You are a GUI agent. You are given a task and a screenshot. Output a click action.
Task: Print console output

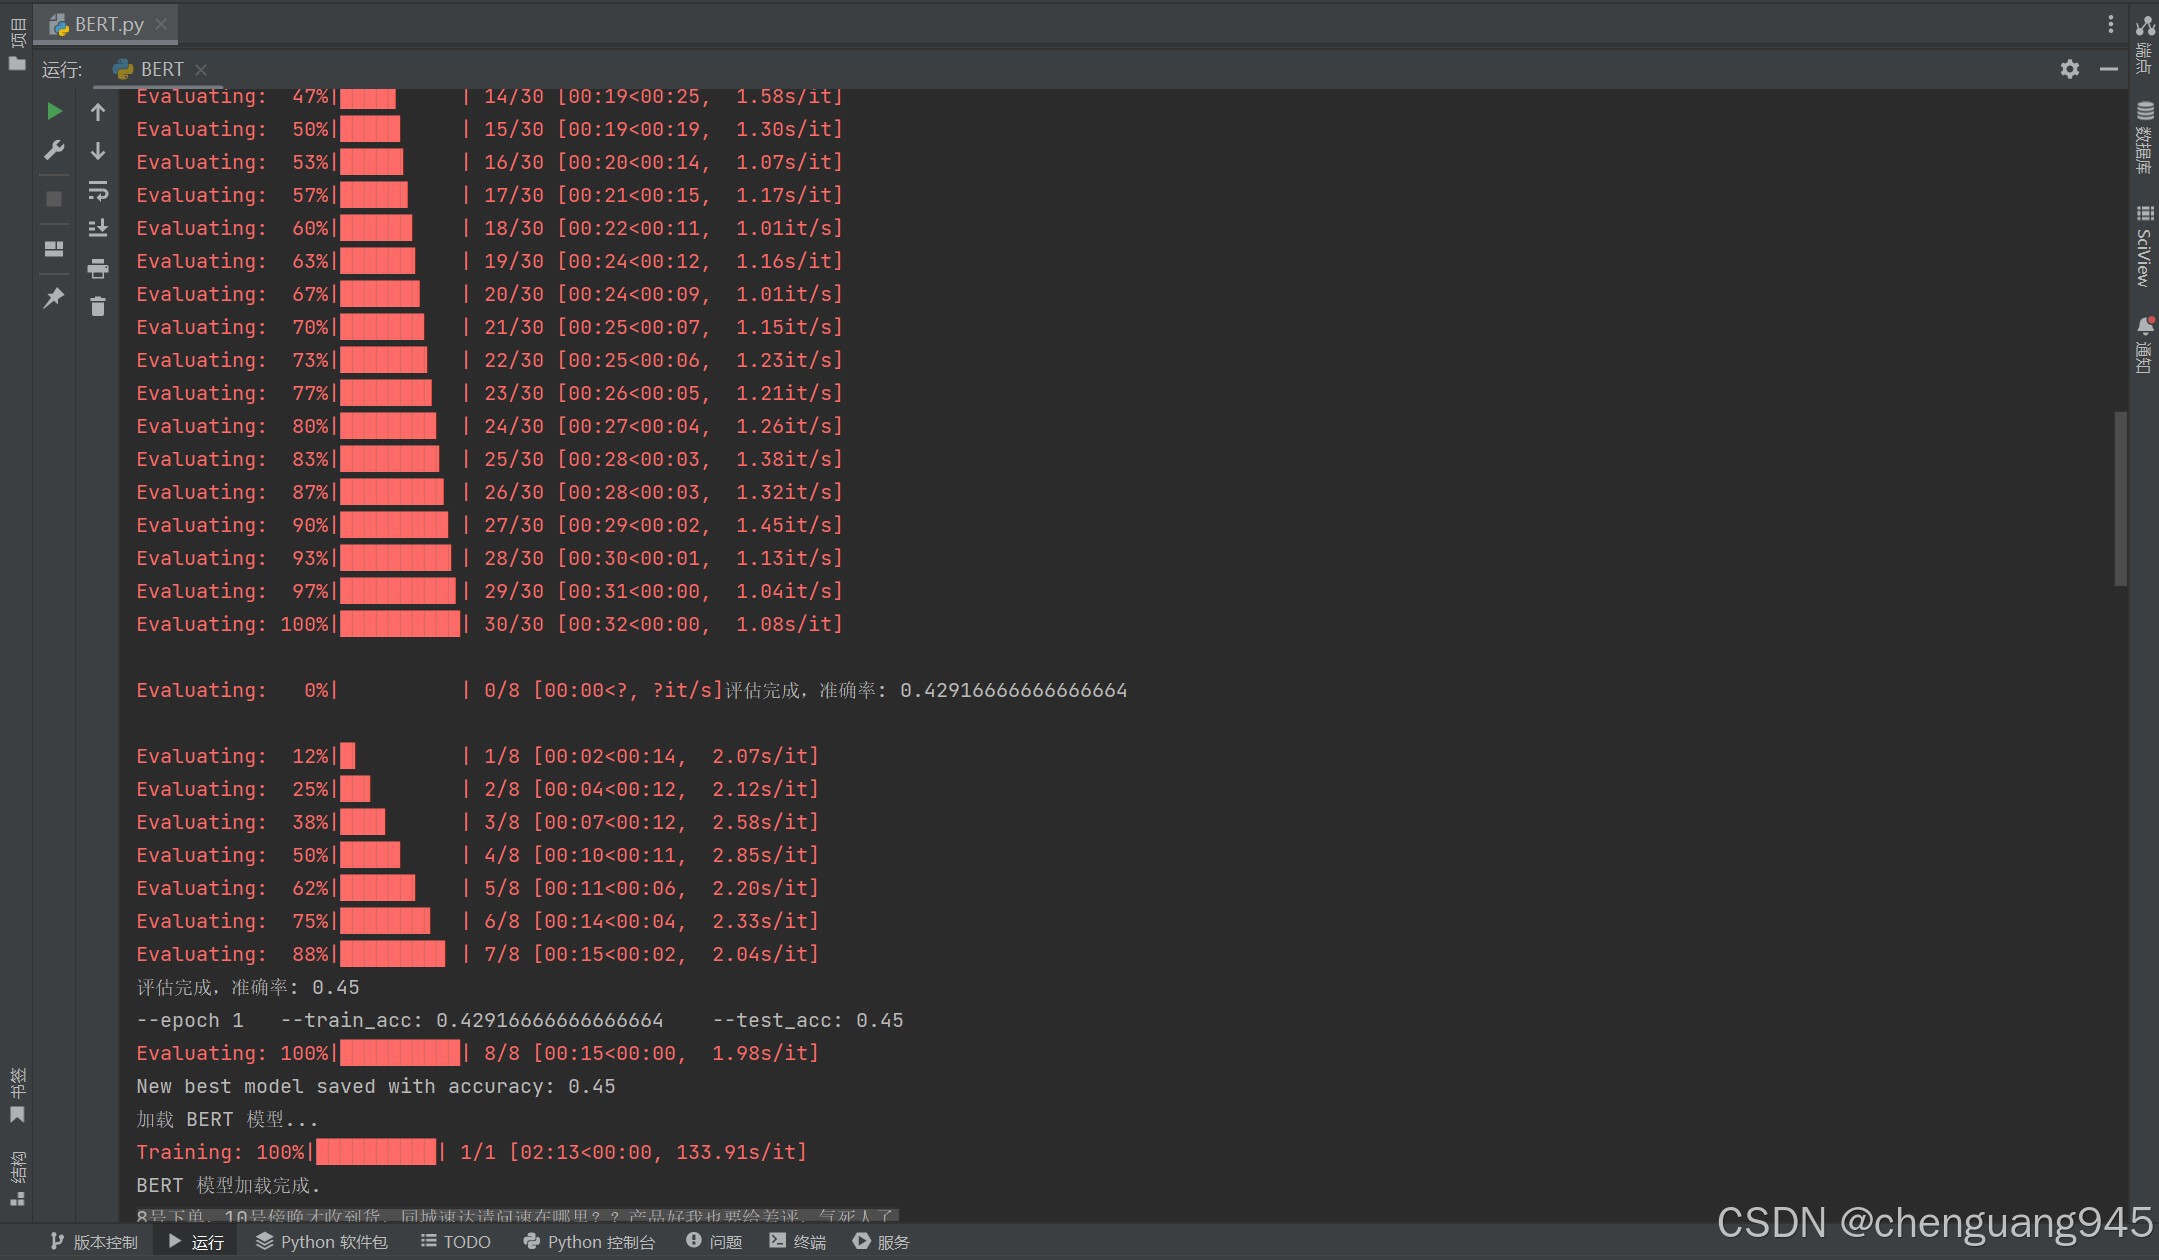(x=98, y=268)
